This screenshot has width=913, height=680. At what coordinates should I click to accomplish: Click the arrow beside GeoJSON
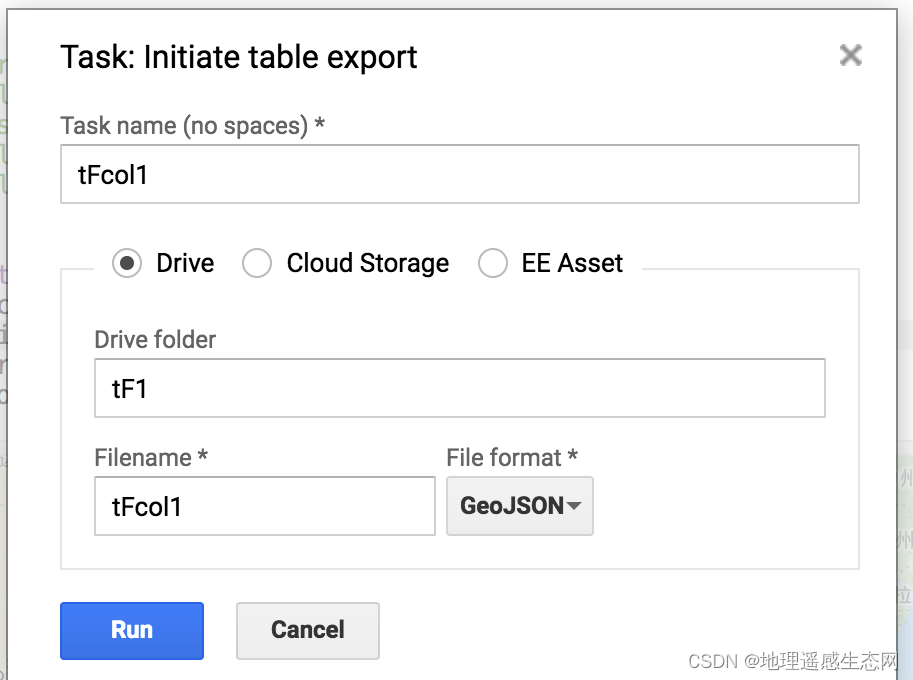(574, 506)
